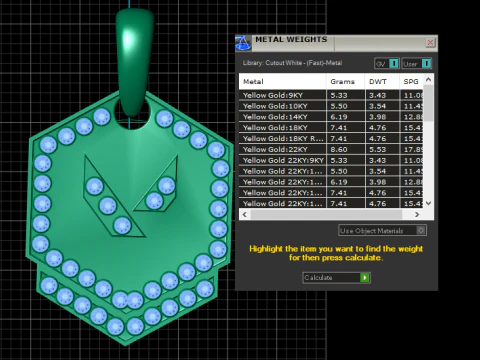The image size is (480, 360).
Task: Click the vertical scrollbar thumb
Action: click(429, 103)
